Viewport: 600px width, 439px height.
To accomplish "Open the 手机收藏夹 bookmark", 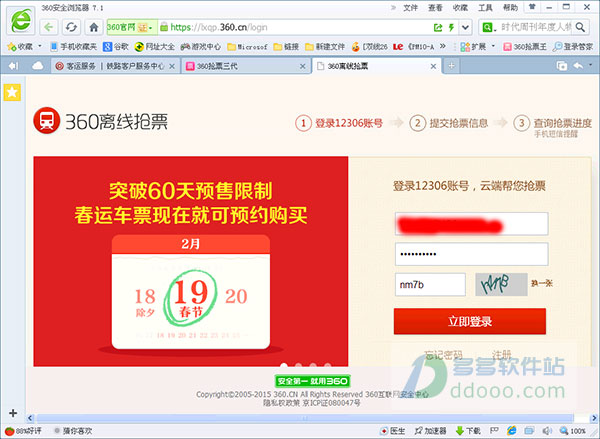I will pyautogui.click(x=73, y=47).
